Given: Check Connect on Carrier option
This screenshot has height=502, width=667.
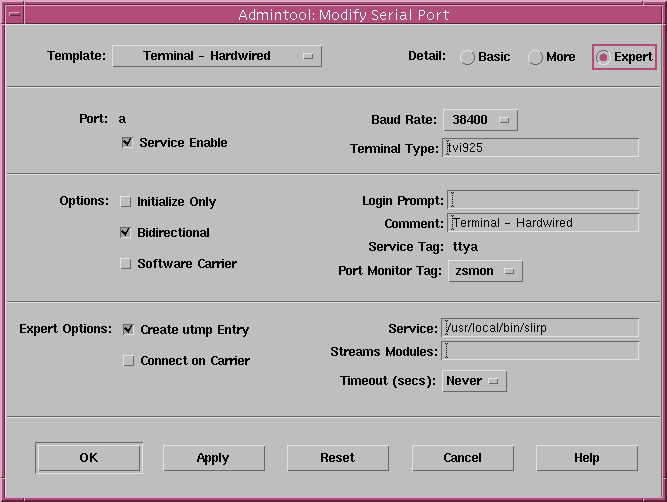Looking at the screenshot, I should (x=128, y=361).
